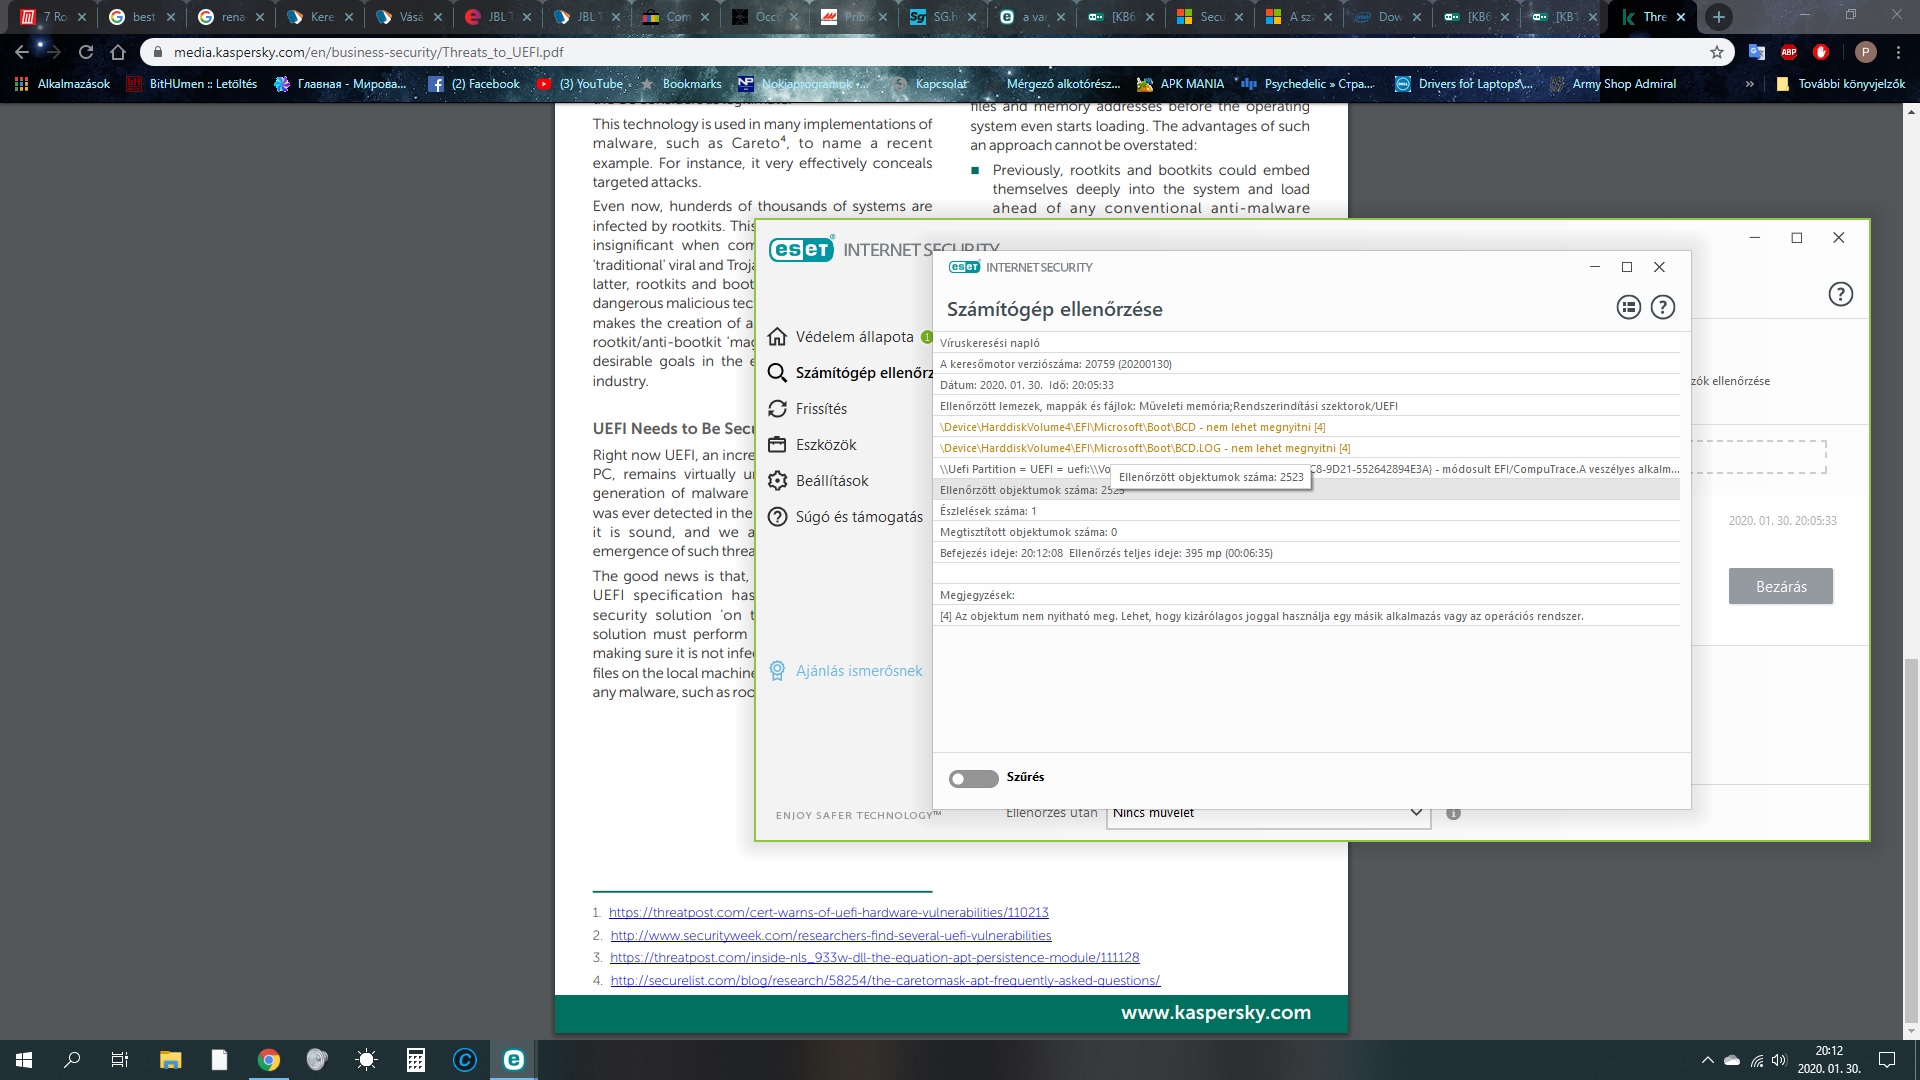The image size is (1920, 1080).
Task: Open the log layout view icon
Action: (x=1628, y=307)
